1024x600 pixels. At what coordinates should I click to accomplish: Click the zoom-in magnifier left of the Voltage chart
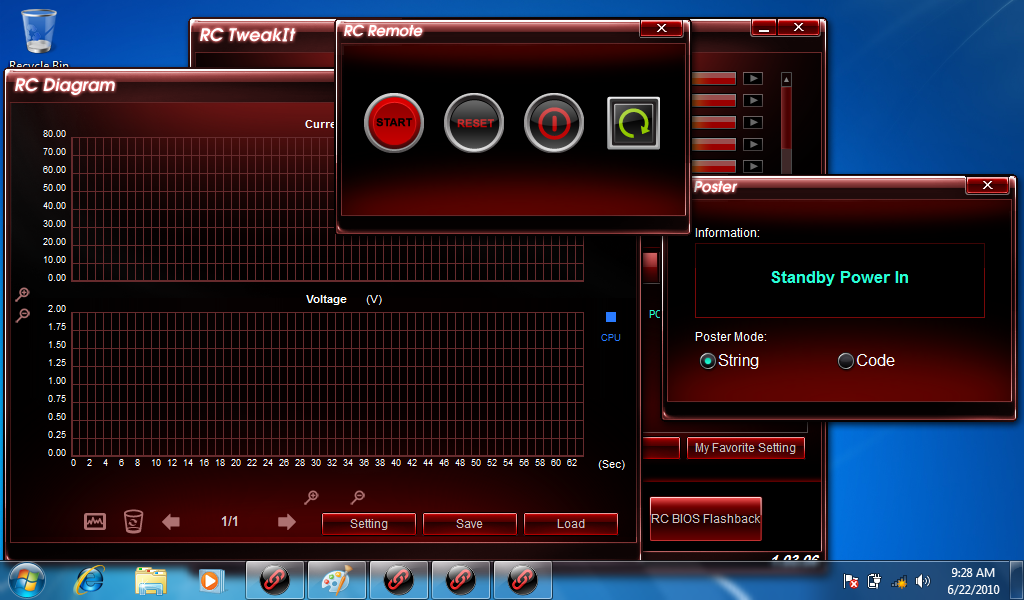pyautogui.click(x=22, y=294)
